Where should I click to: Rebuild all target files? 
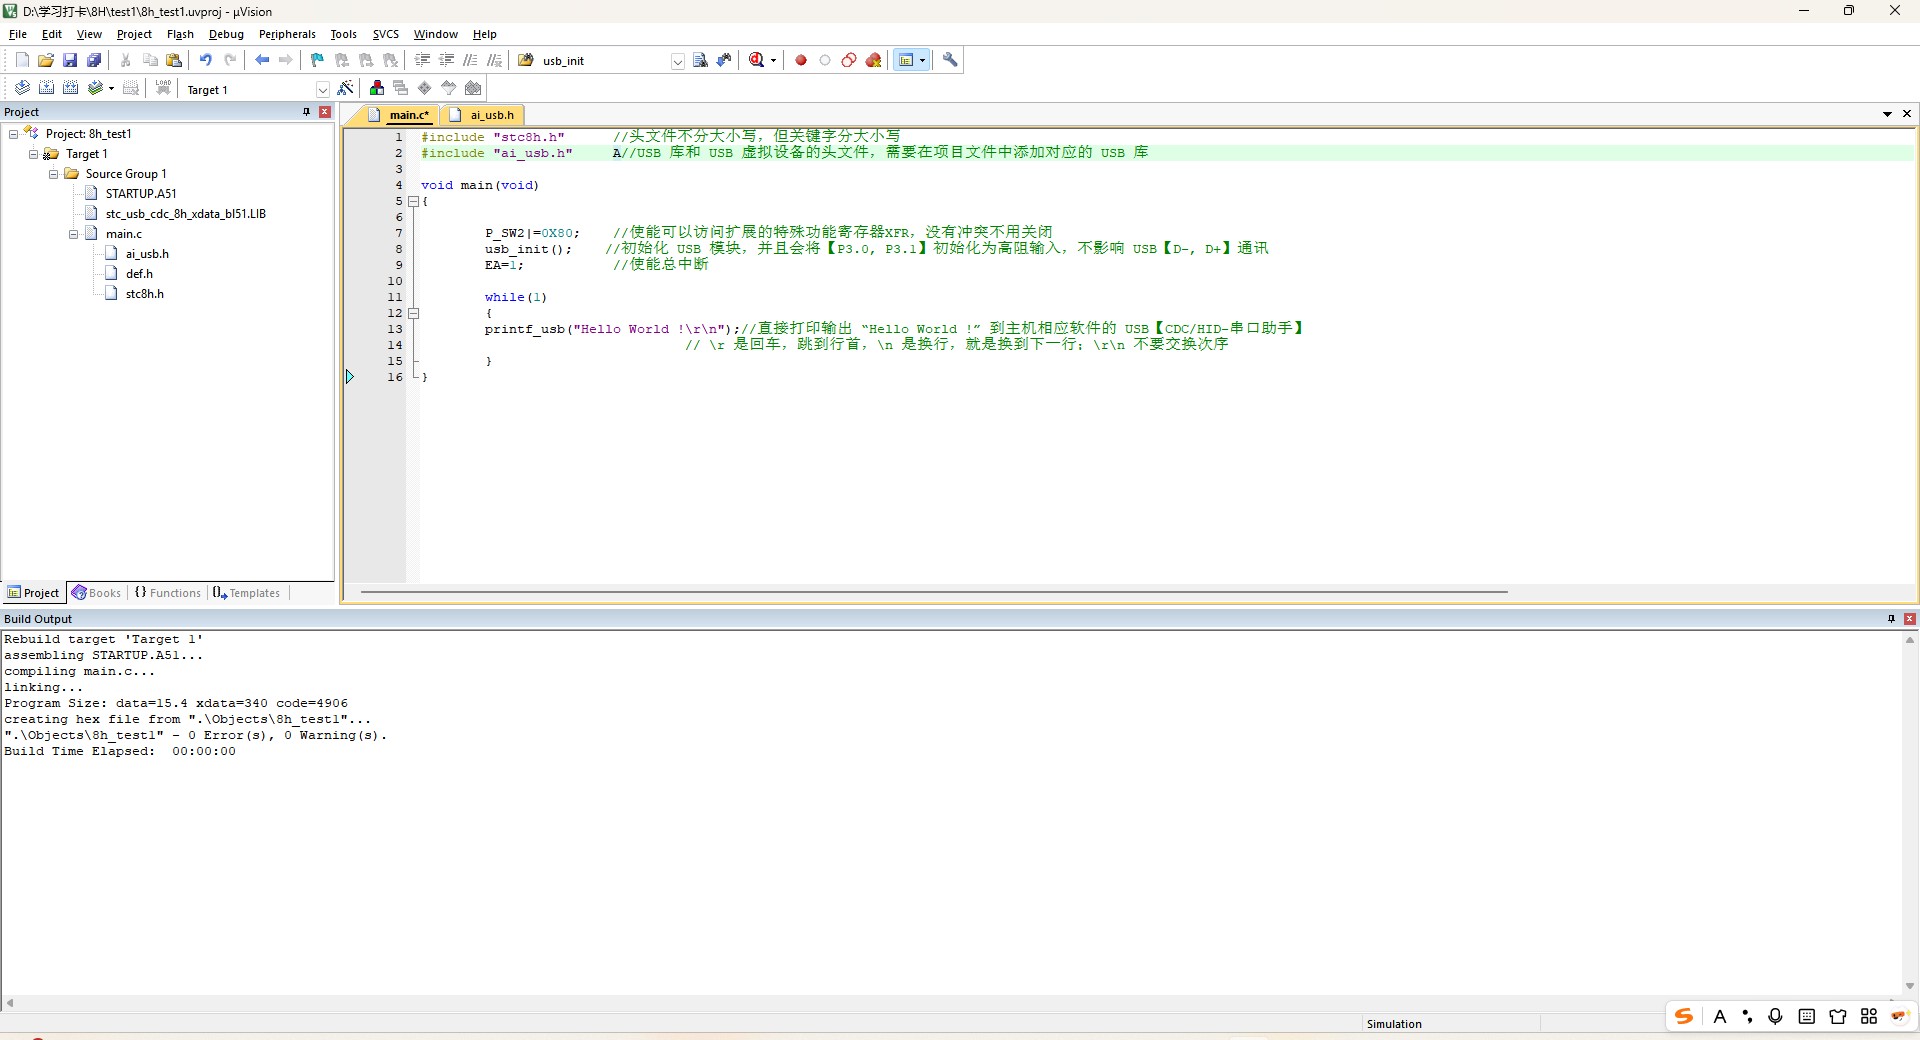tap(70, 88)
